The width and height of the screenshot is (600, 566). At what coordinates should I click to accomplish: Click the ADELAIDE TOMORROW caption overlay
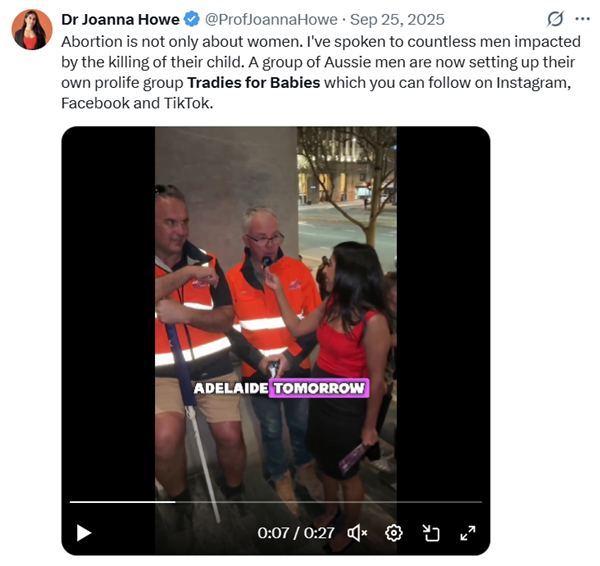[281, 388]
